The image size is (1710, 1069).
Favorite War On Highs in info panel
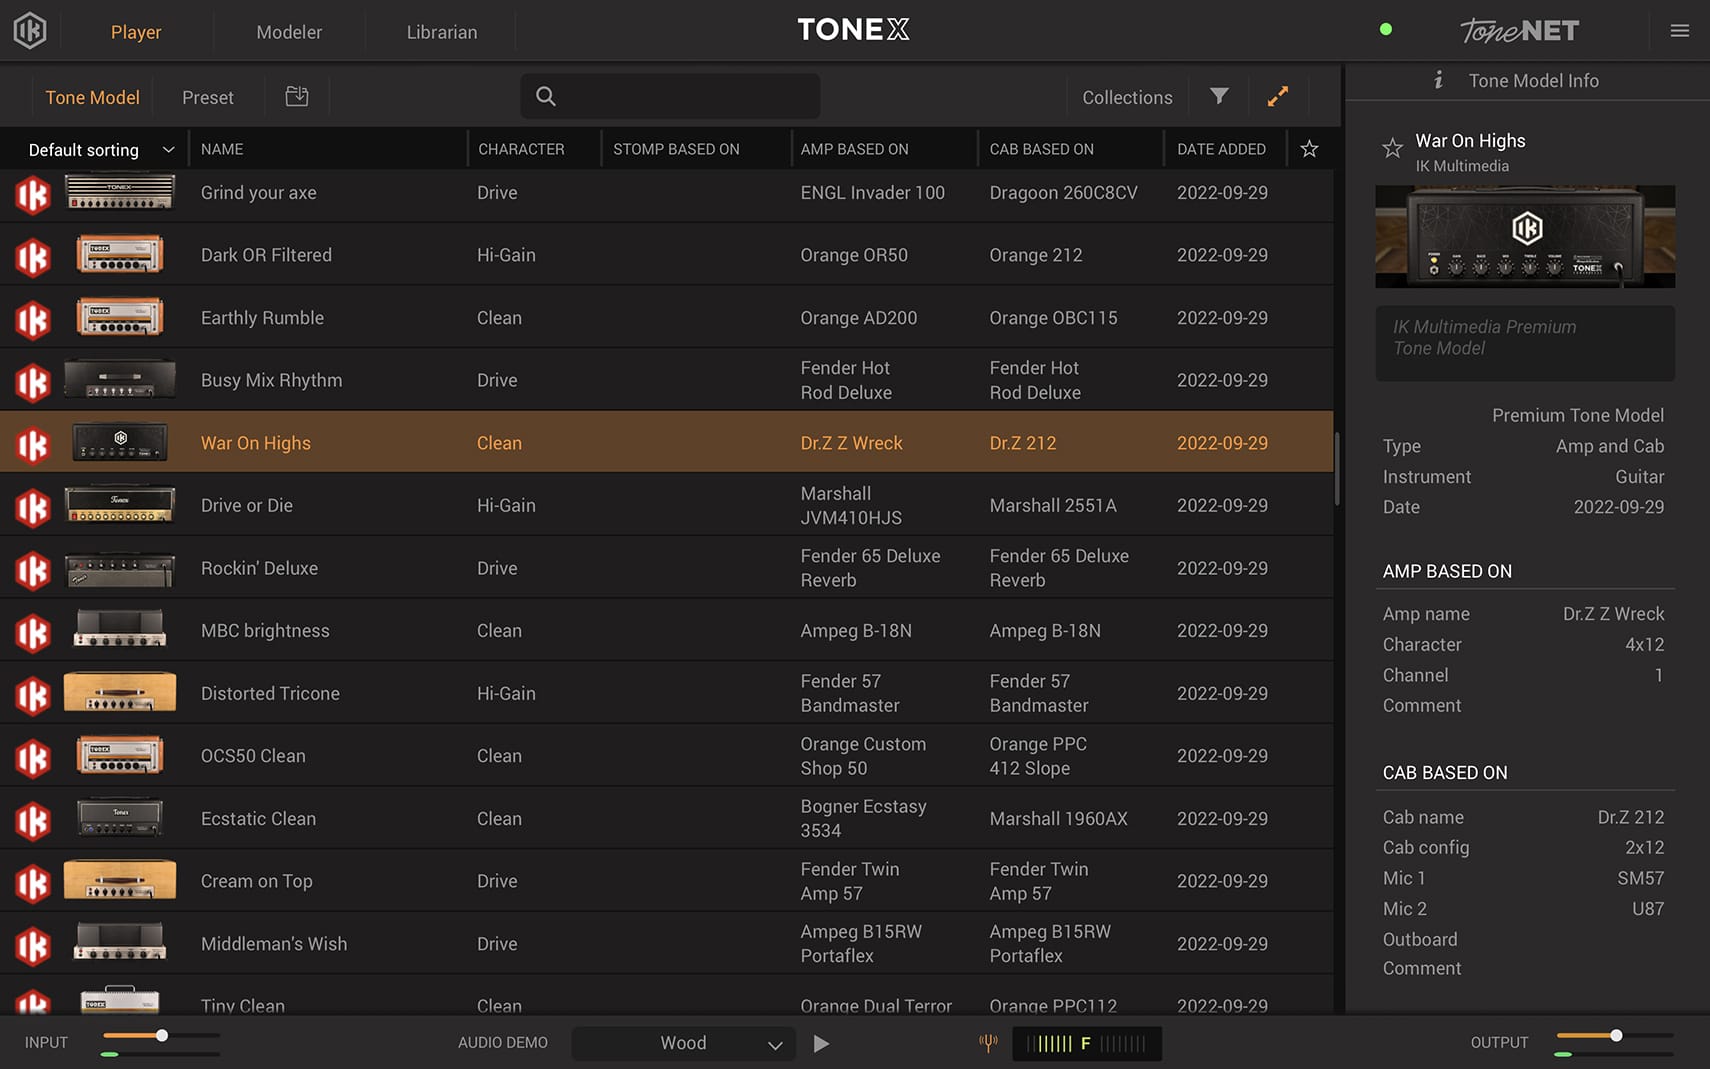pos(1392,148)
